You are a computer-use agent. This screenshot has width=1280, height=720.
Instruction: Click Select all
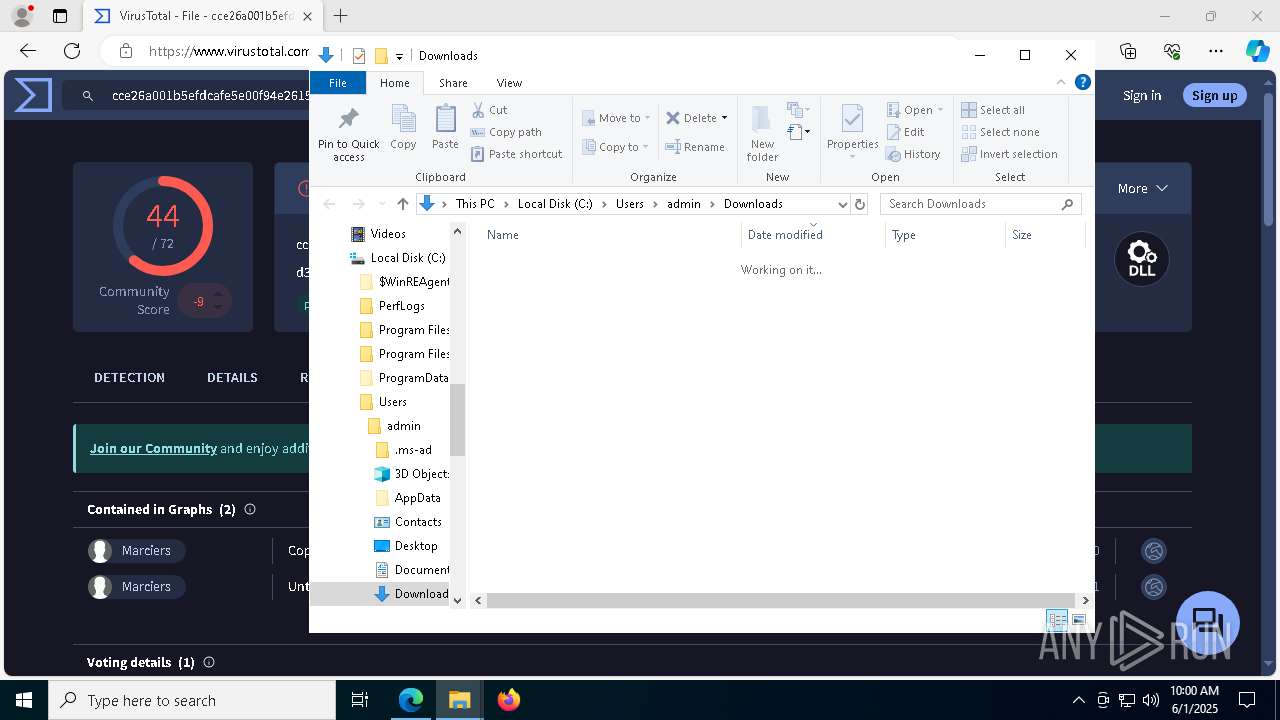993,110
